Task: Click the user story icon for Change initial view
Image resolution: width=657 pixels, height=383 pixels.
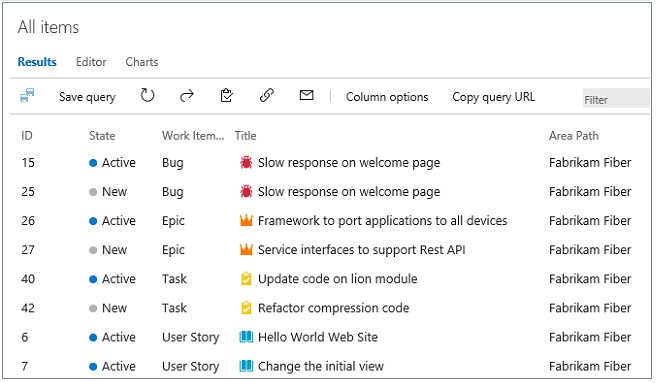Action: [x=246, y=366]
